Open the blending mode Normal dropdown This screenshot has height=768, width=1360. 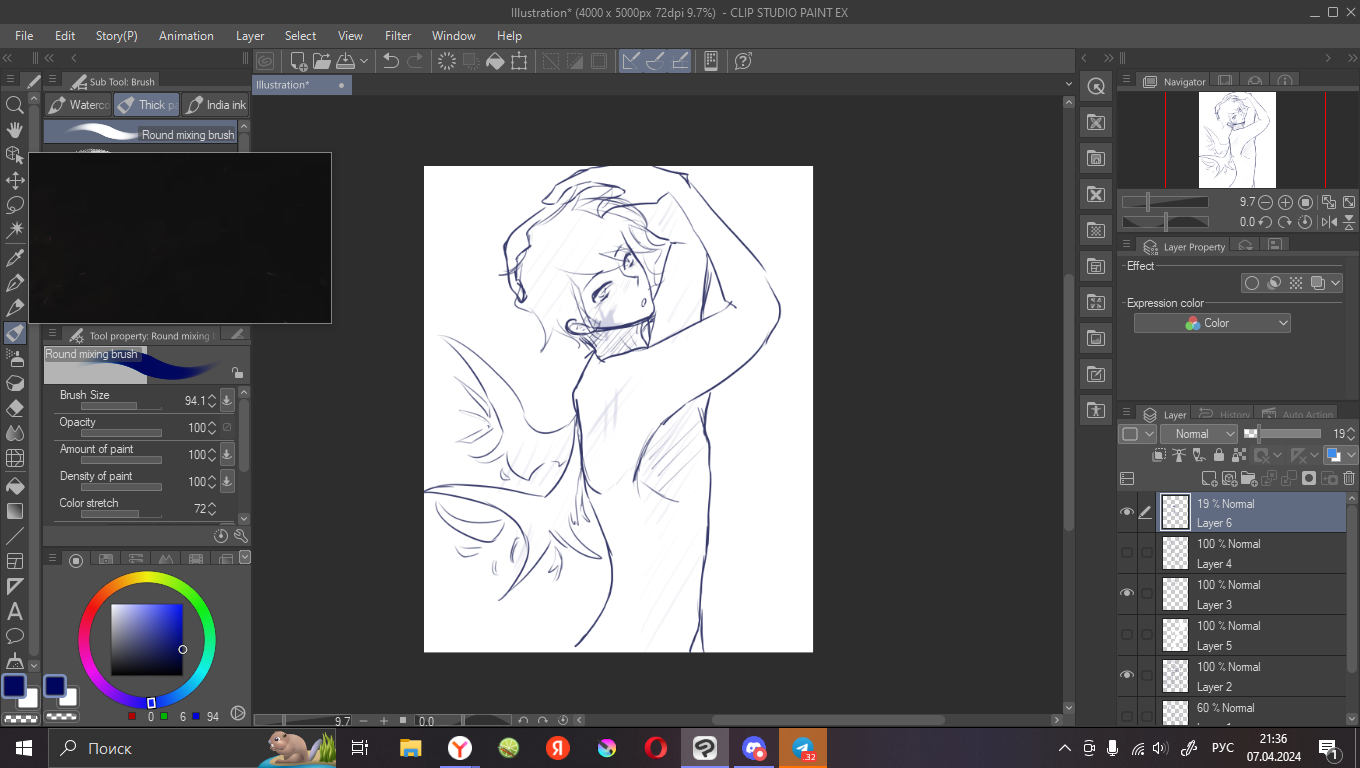[1199, 434]
